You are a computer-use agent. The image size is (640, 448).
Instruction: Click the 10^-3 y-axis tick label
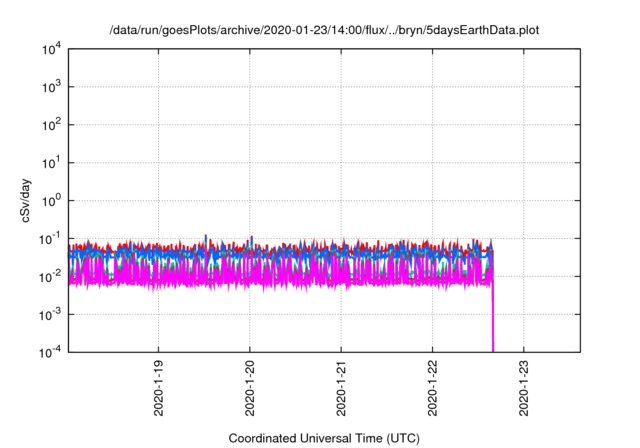point(50,315)
